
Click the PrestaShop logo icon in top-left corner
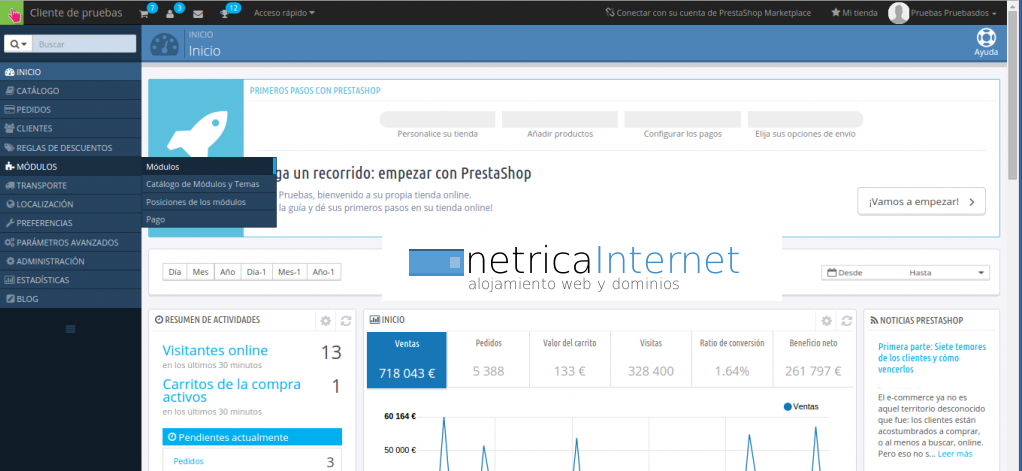click(x=12, y=12)
